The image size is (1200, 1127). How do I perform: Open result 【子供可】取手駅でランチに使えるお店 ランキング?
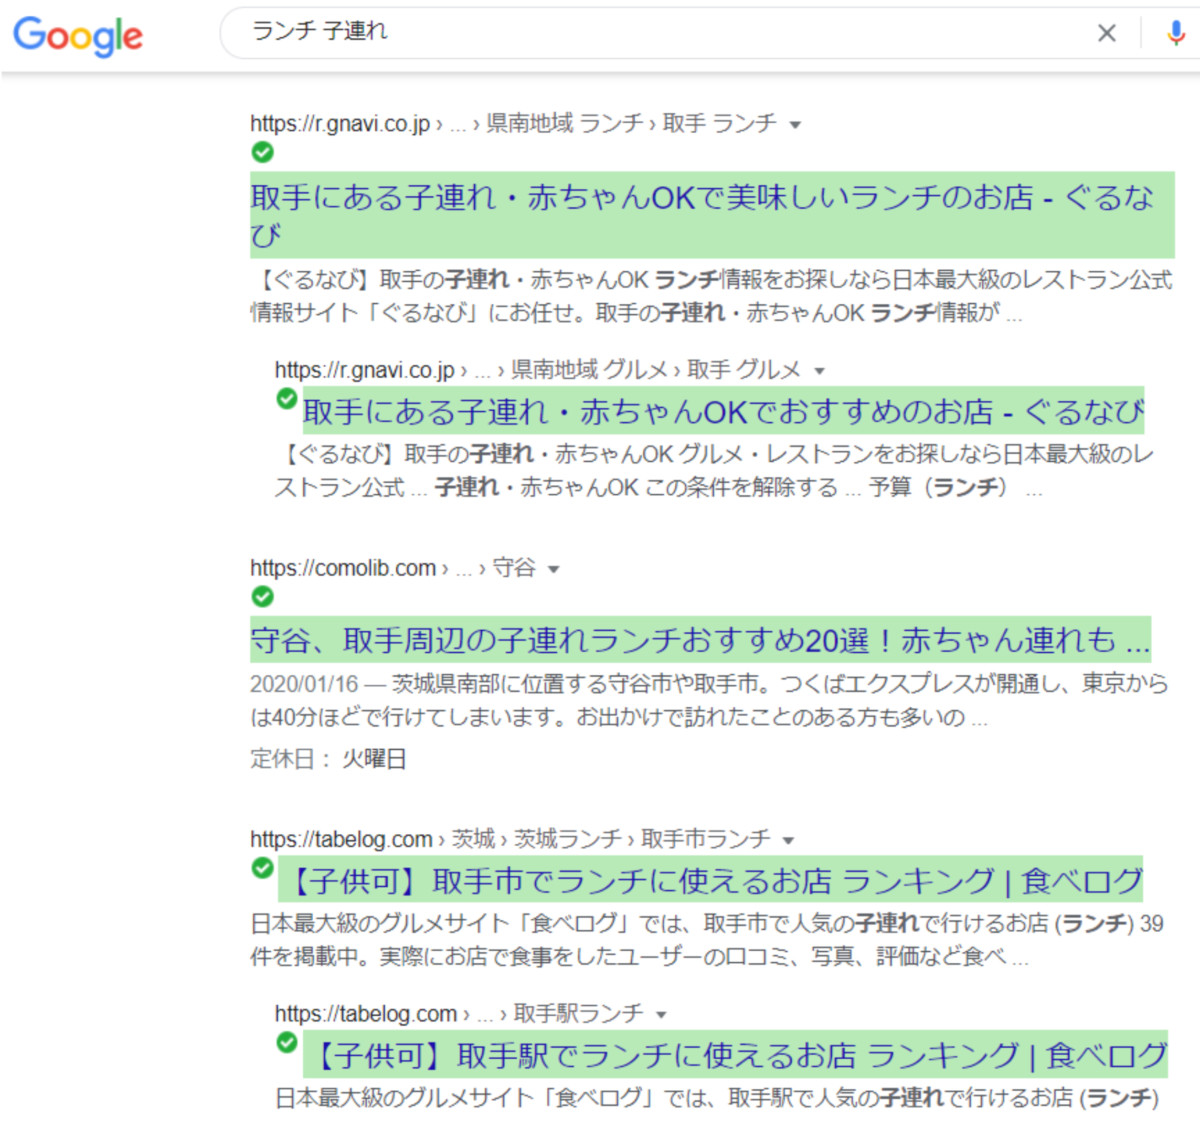tap(735, 1055)
